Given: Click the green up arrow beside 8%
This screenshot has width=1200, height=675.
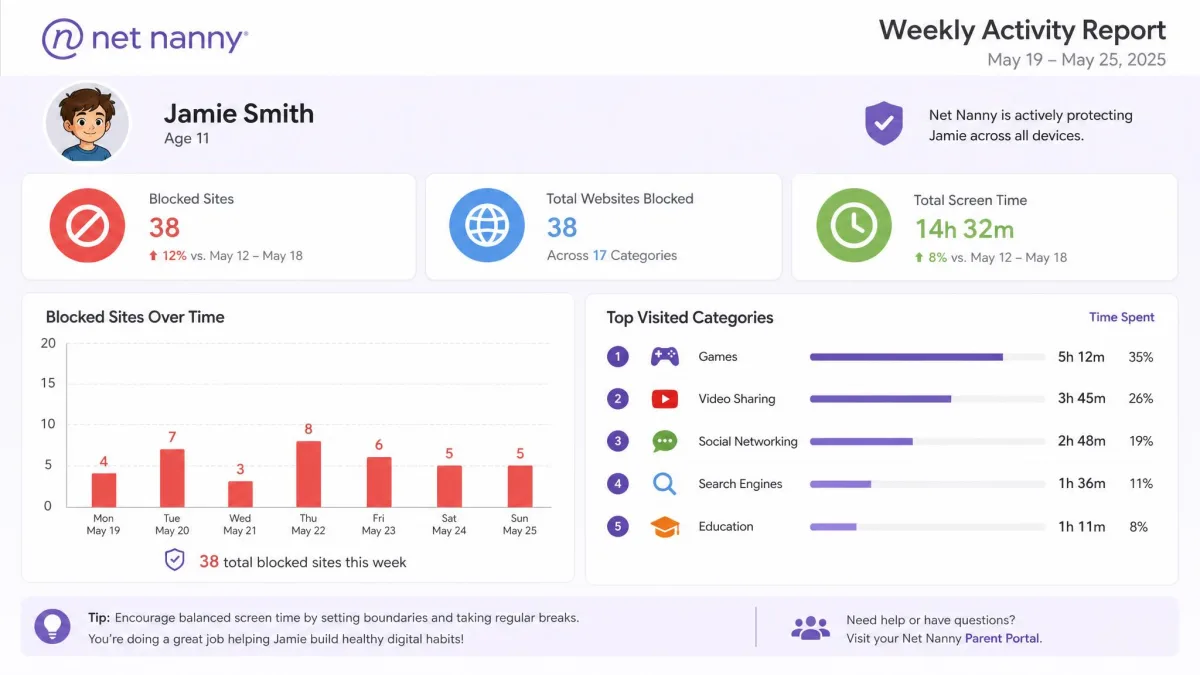Looking at the screenshot, I should tap(918, 258).
